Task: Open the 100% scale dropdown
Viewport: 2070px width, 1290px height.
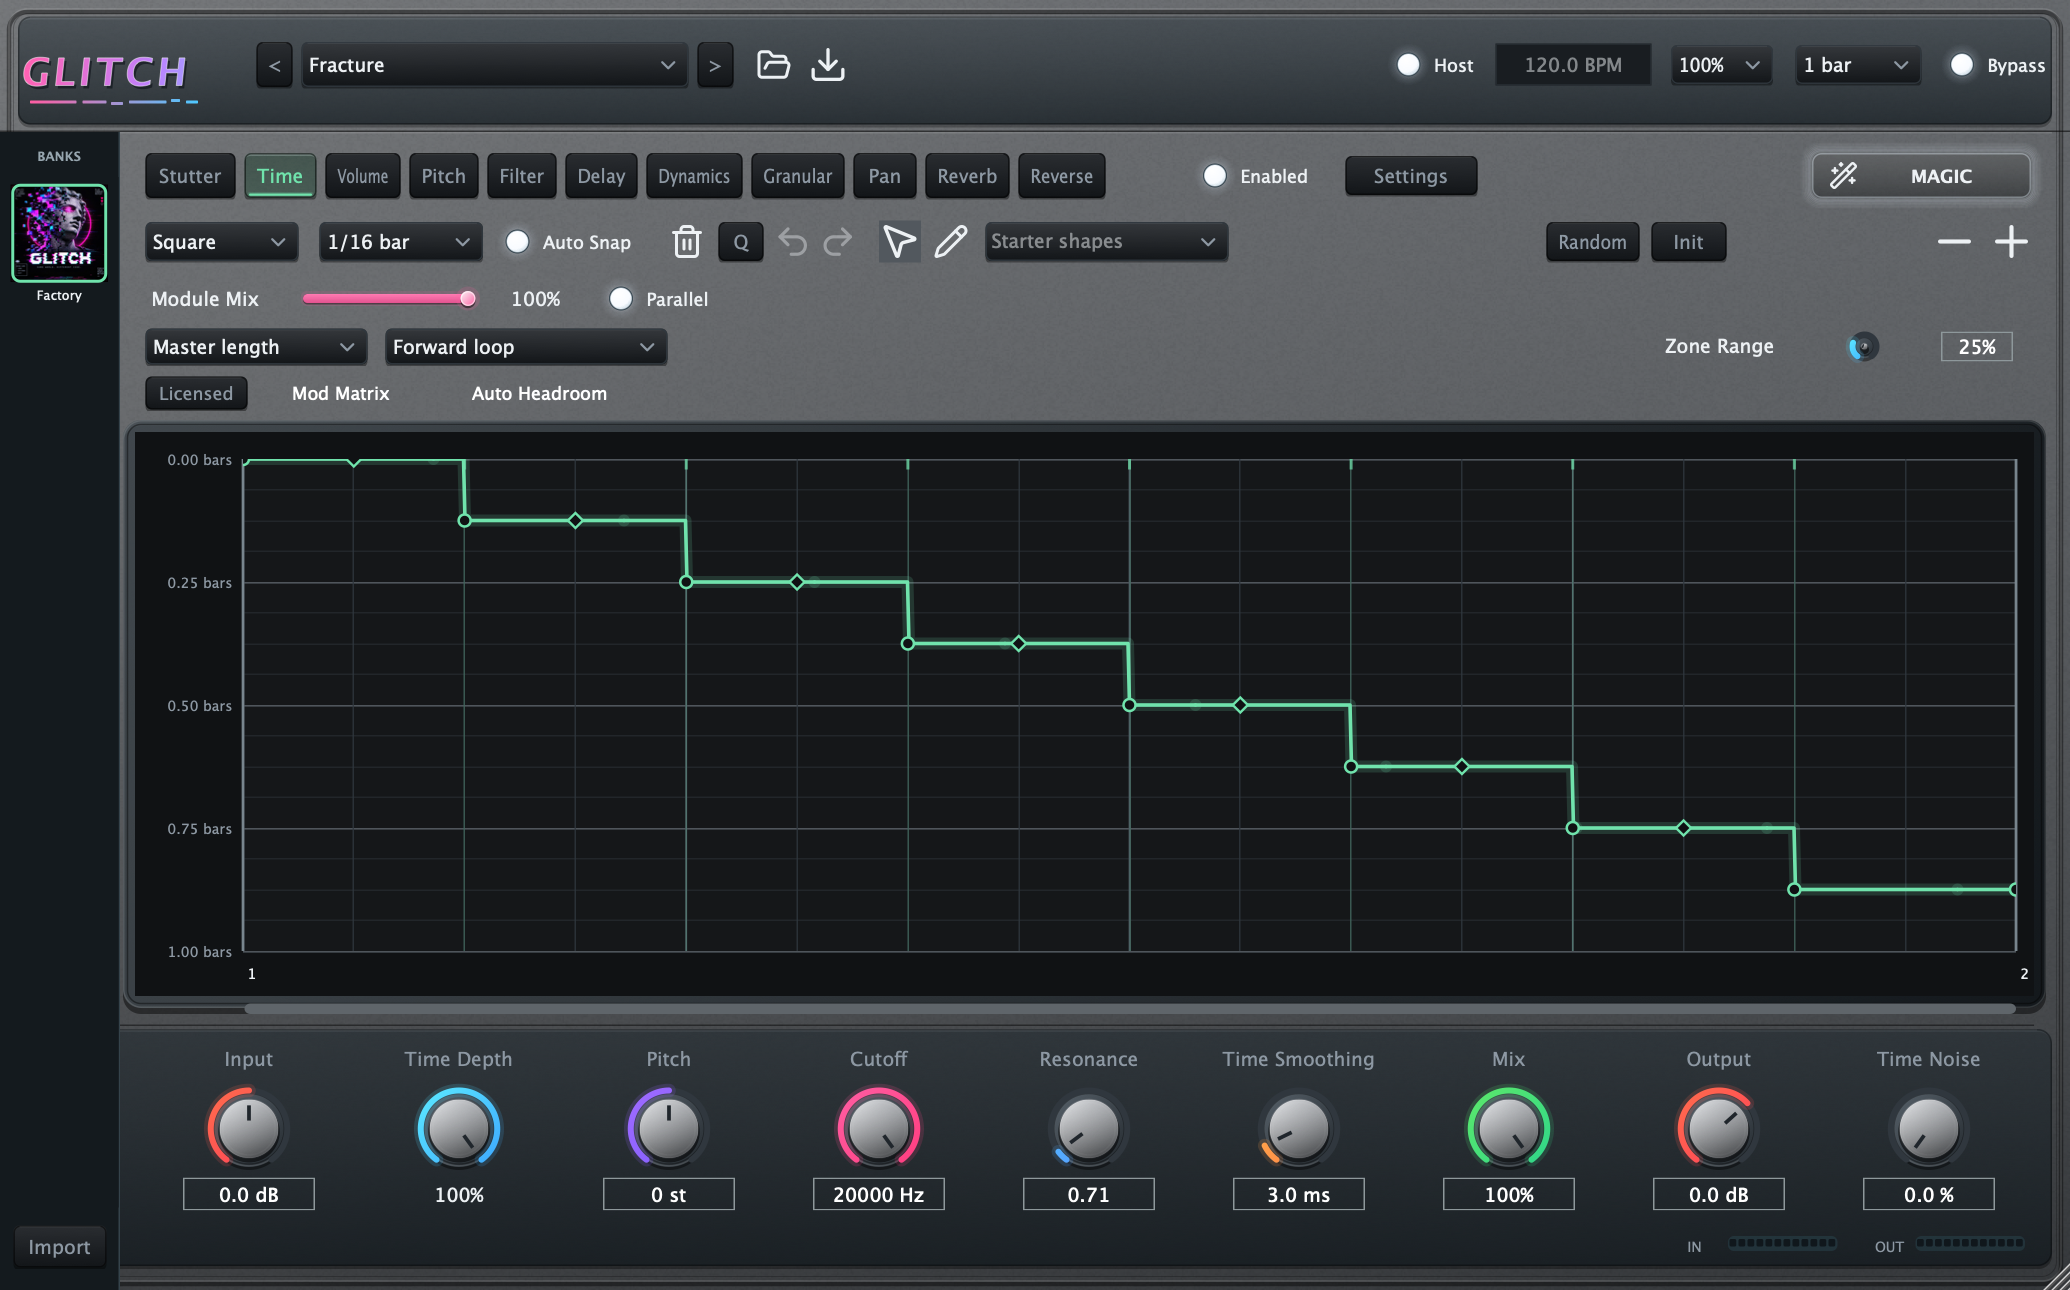Action: 1721,66
